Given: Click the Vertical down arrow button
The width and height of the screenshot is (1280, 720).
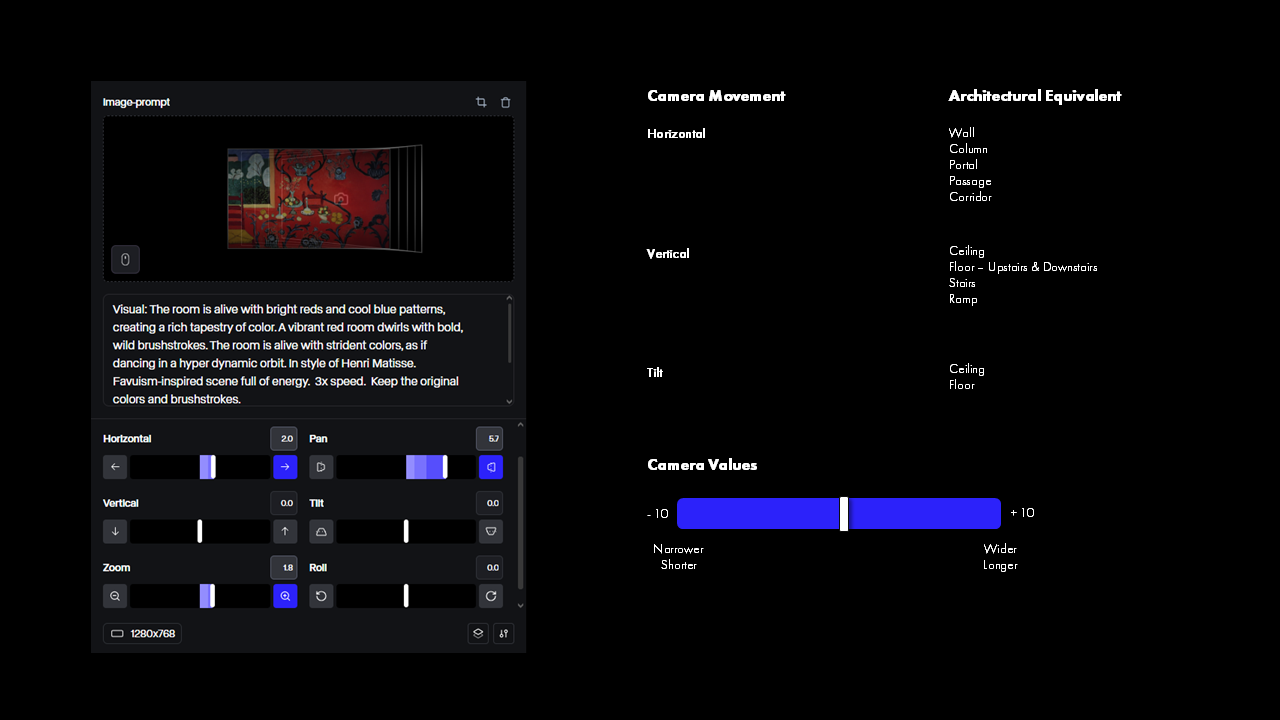Looking at the screenshot, I should click(115, 531).
